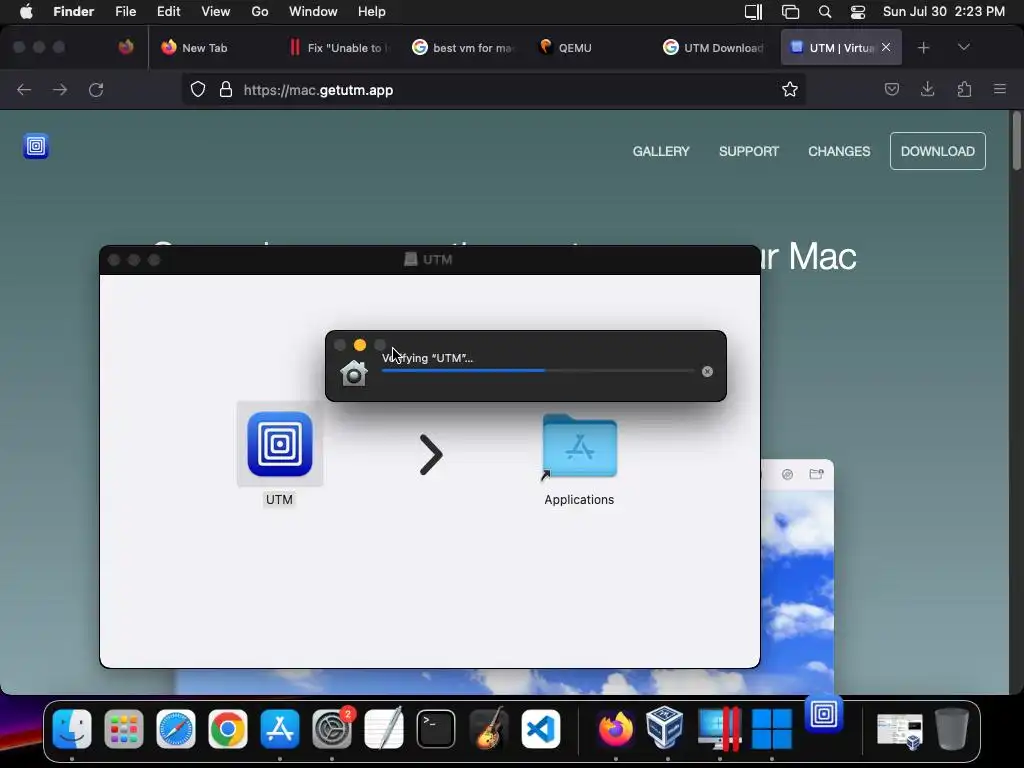Screen dimensions: 1024x768
Task: Open a new browser tab with plus
Action: pyautogui.click(x=923, y=48)
